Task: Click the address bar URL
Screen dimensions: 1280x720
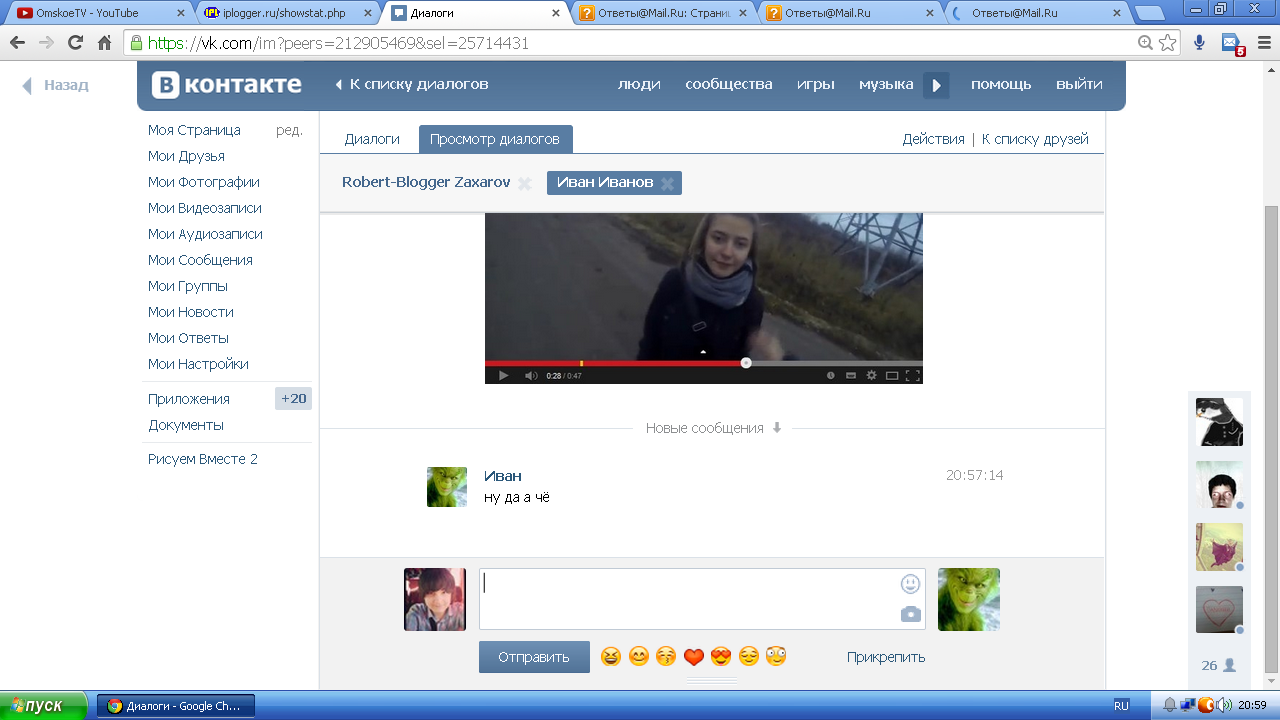Action: coord(338,43)
